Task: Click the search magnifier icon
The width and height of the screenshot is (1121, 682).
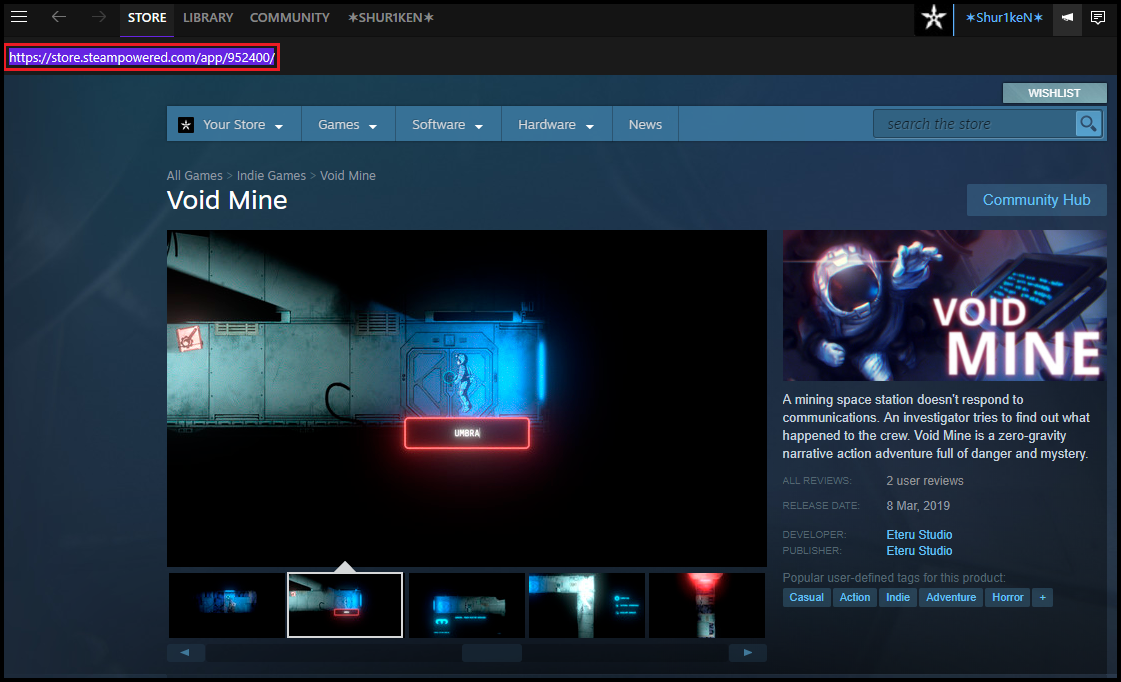Action: coord(1088,124)
